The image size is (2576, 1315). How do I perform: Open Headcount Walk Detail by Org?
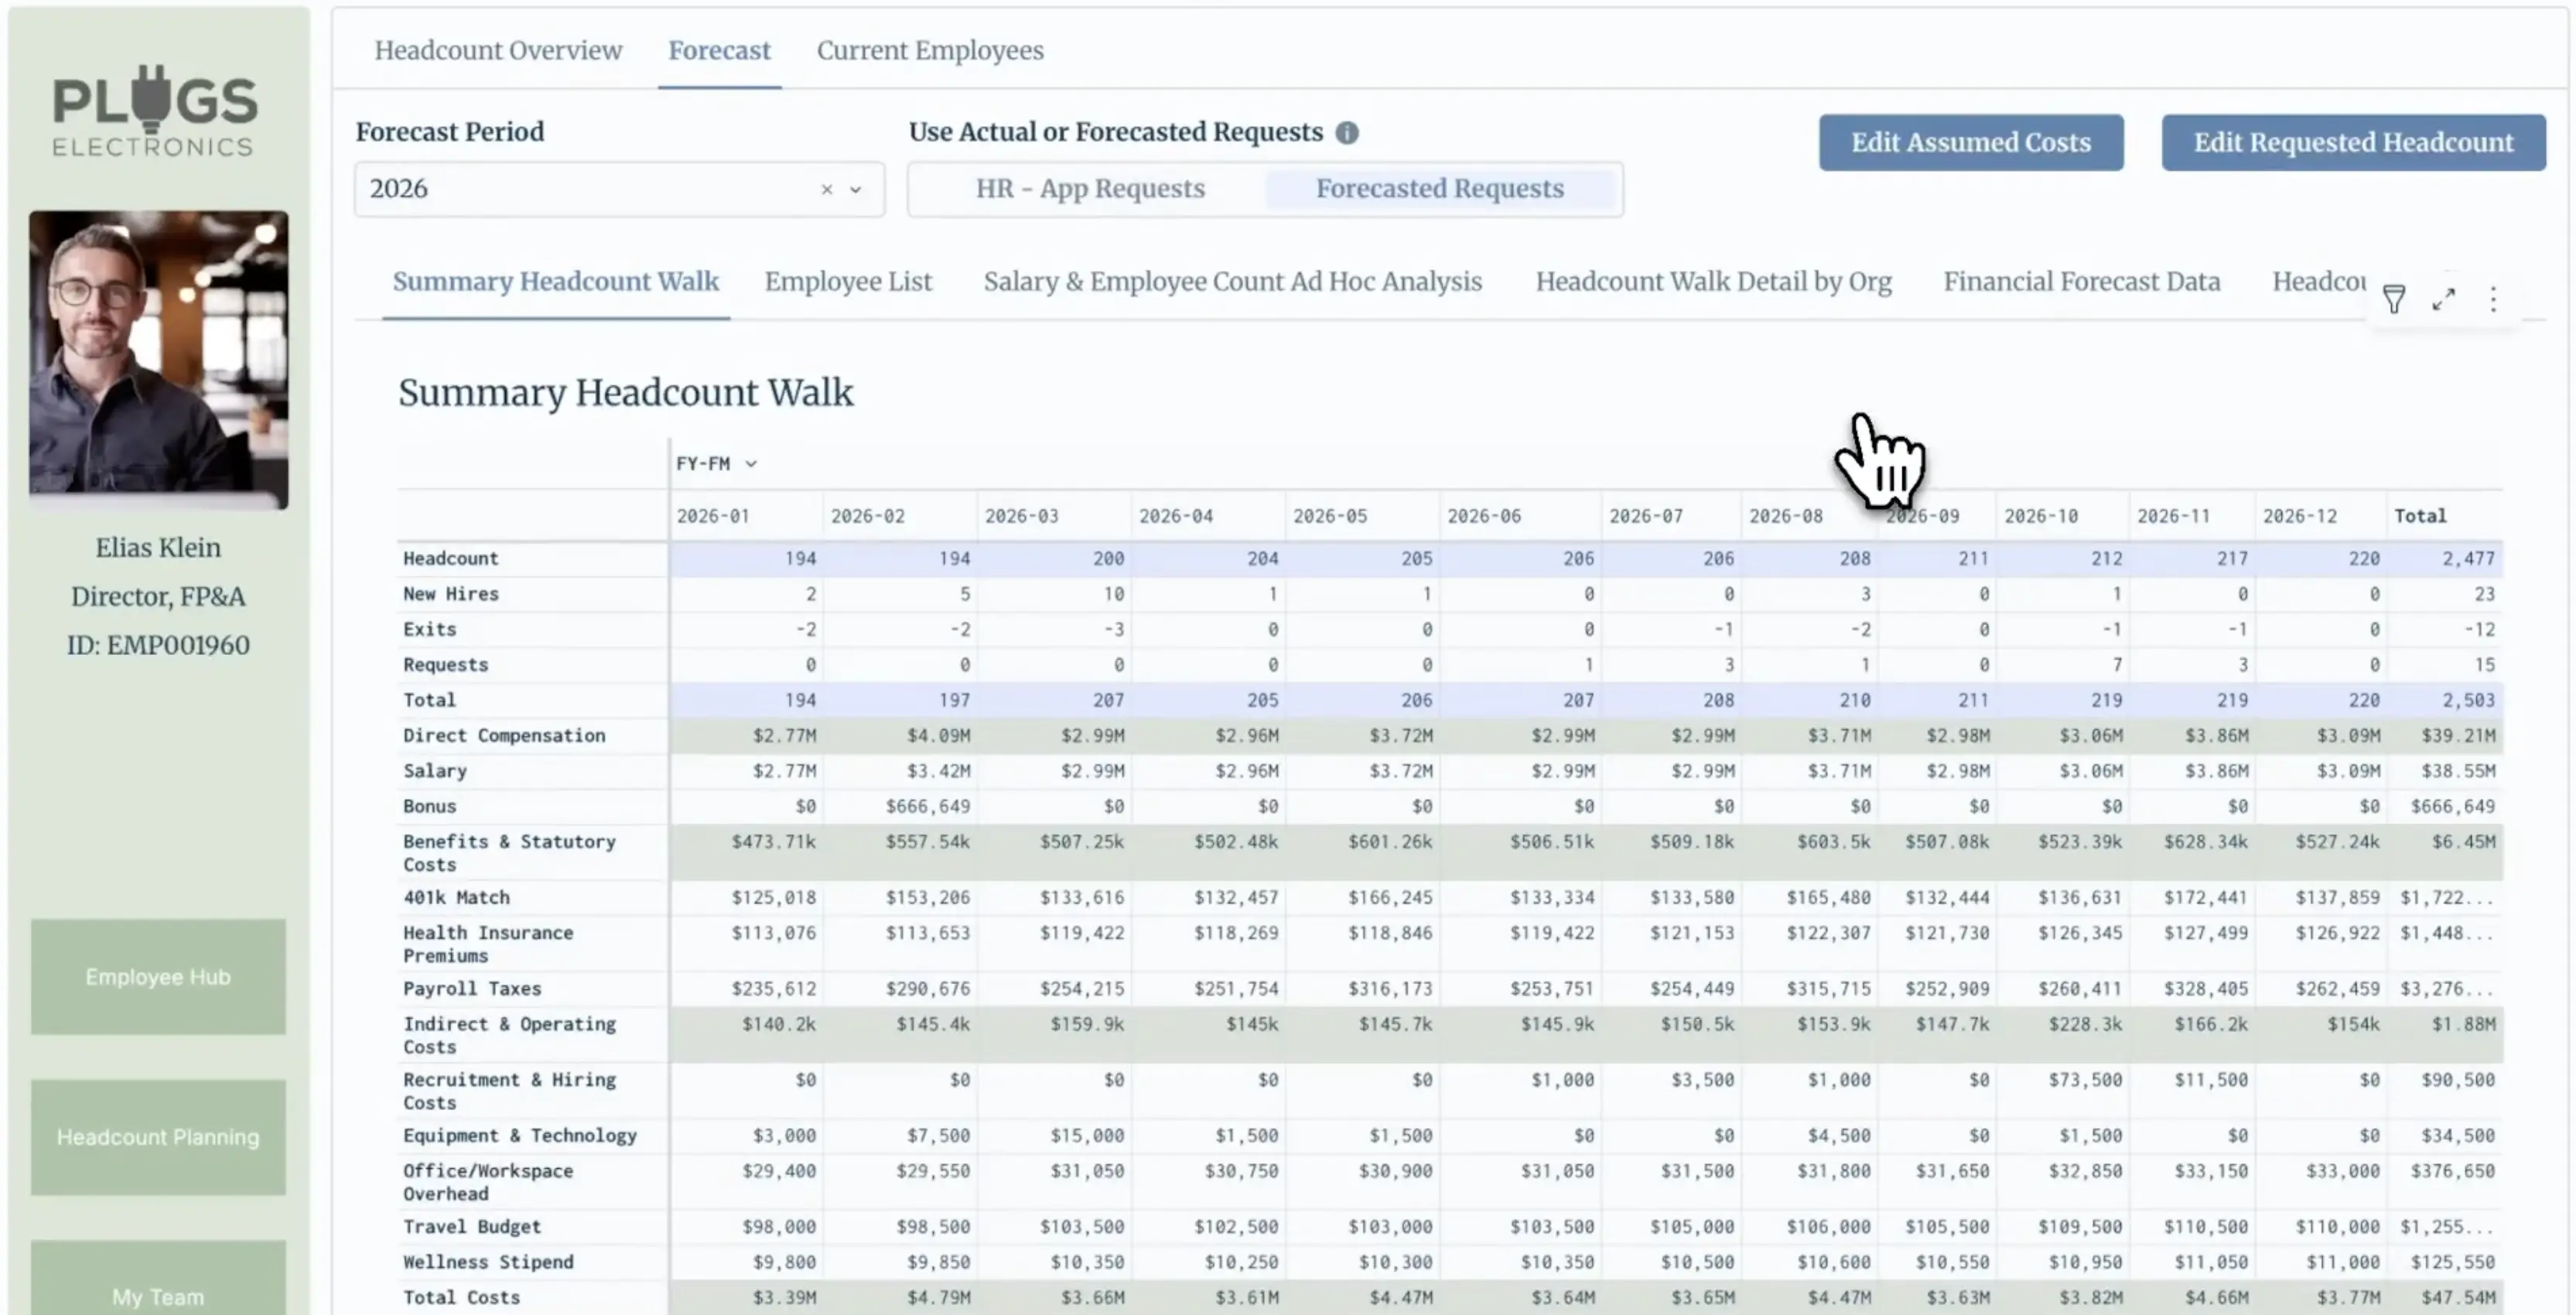1713,281
